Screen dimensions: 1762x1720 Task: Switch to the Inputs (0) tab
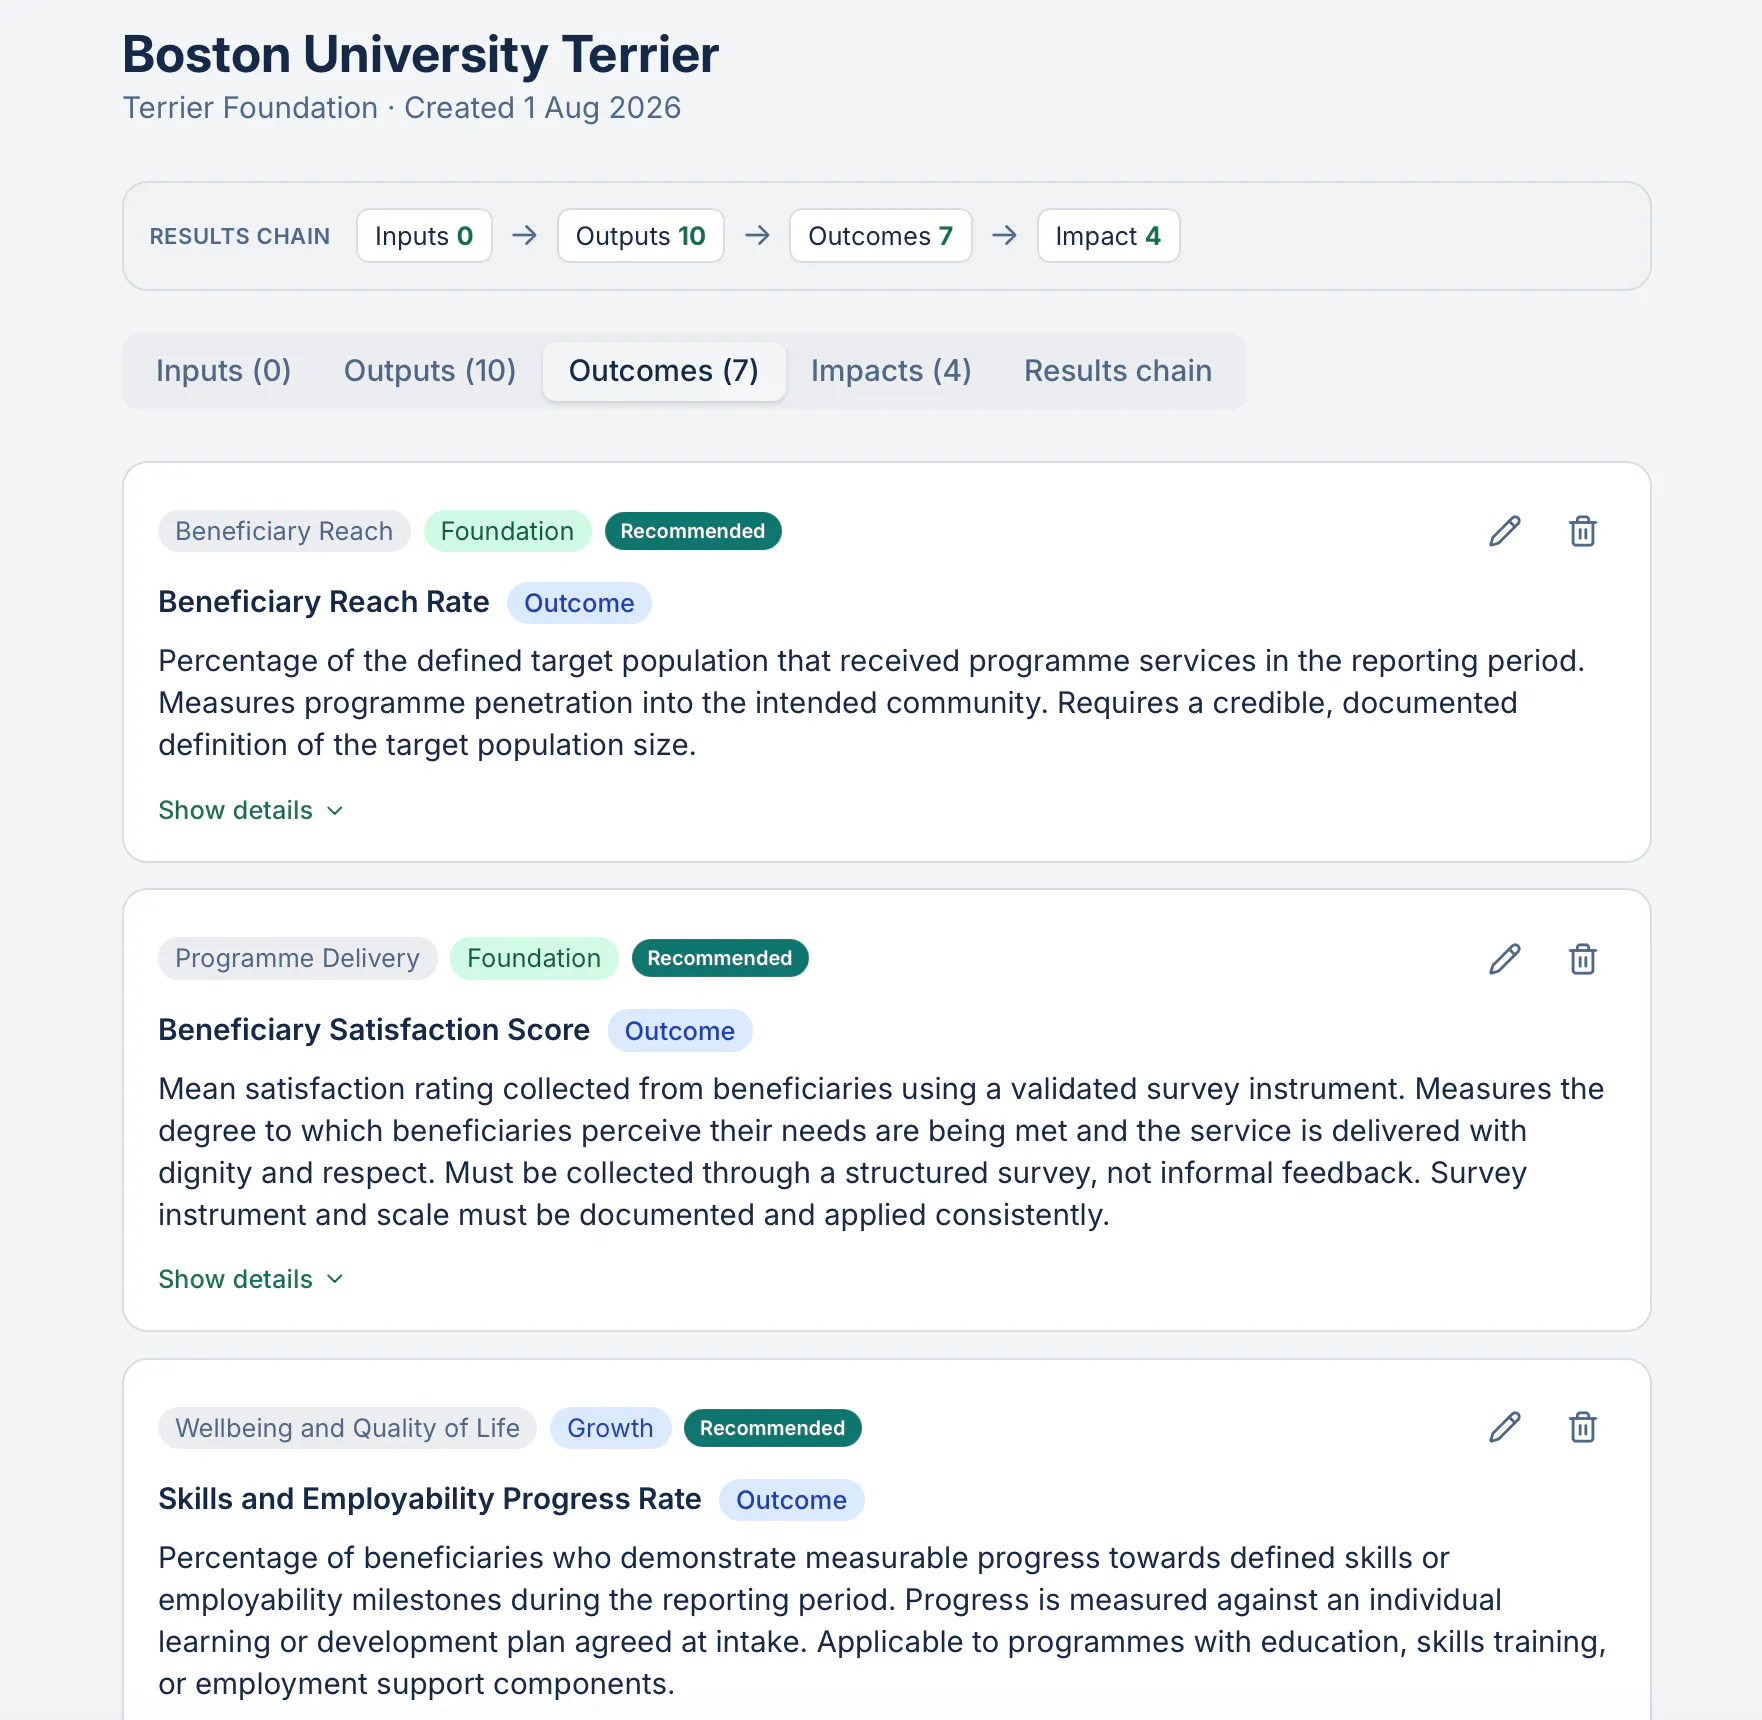pyautogui.click(x=223, y=371)
